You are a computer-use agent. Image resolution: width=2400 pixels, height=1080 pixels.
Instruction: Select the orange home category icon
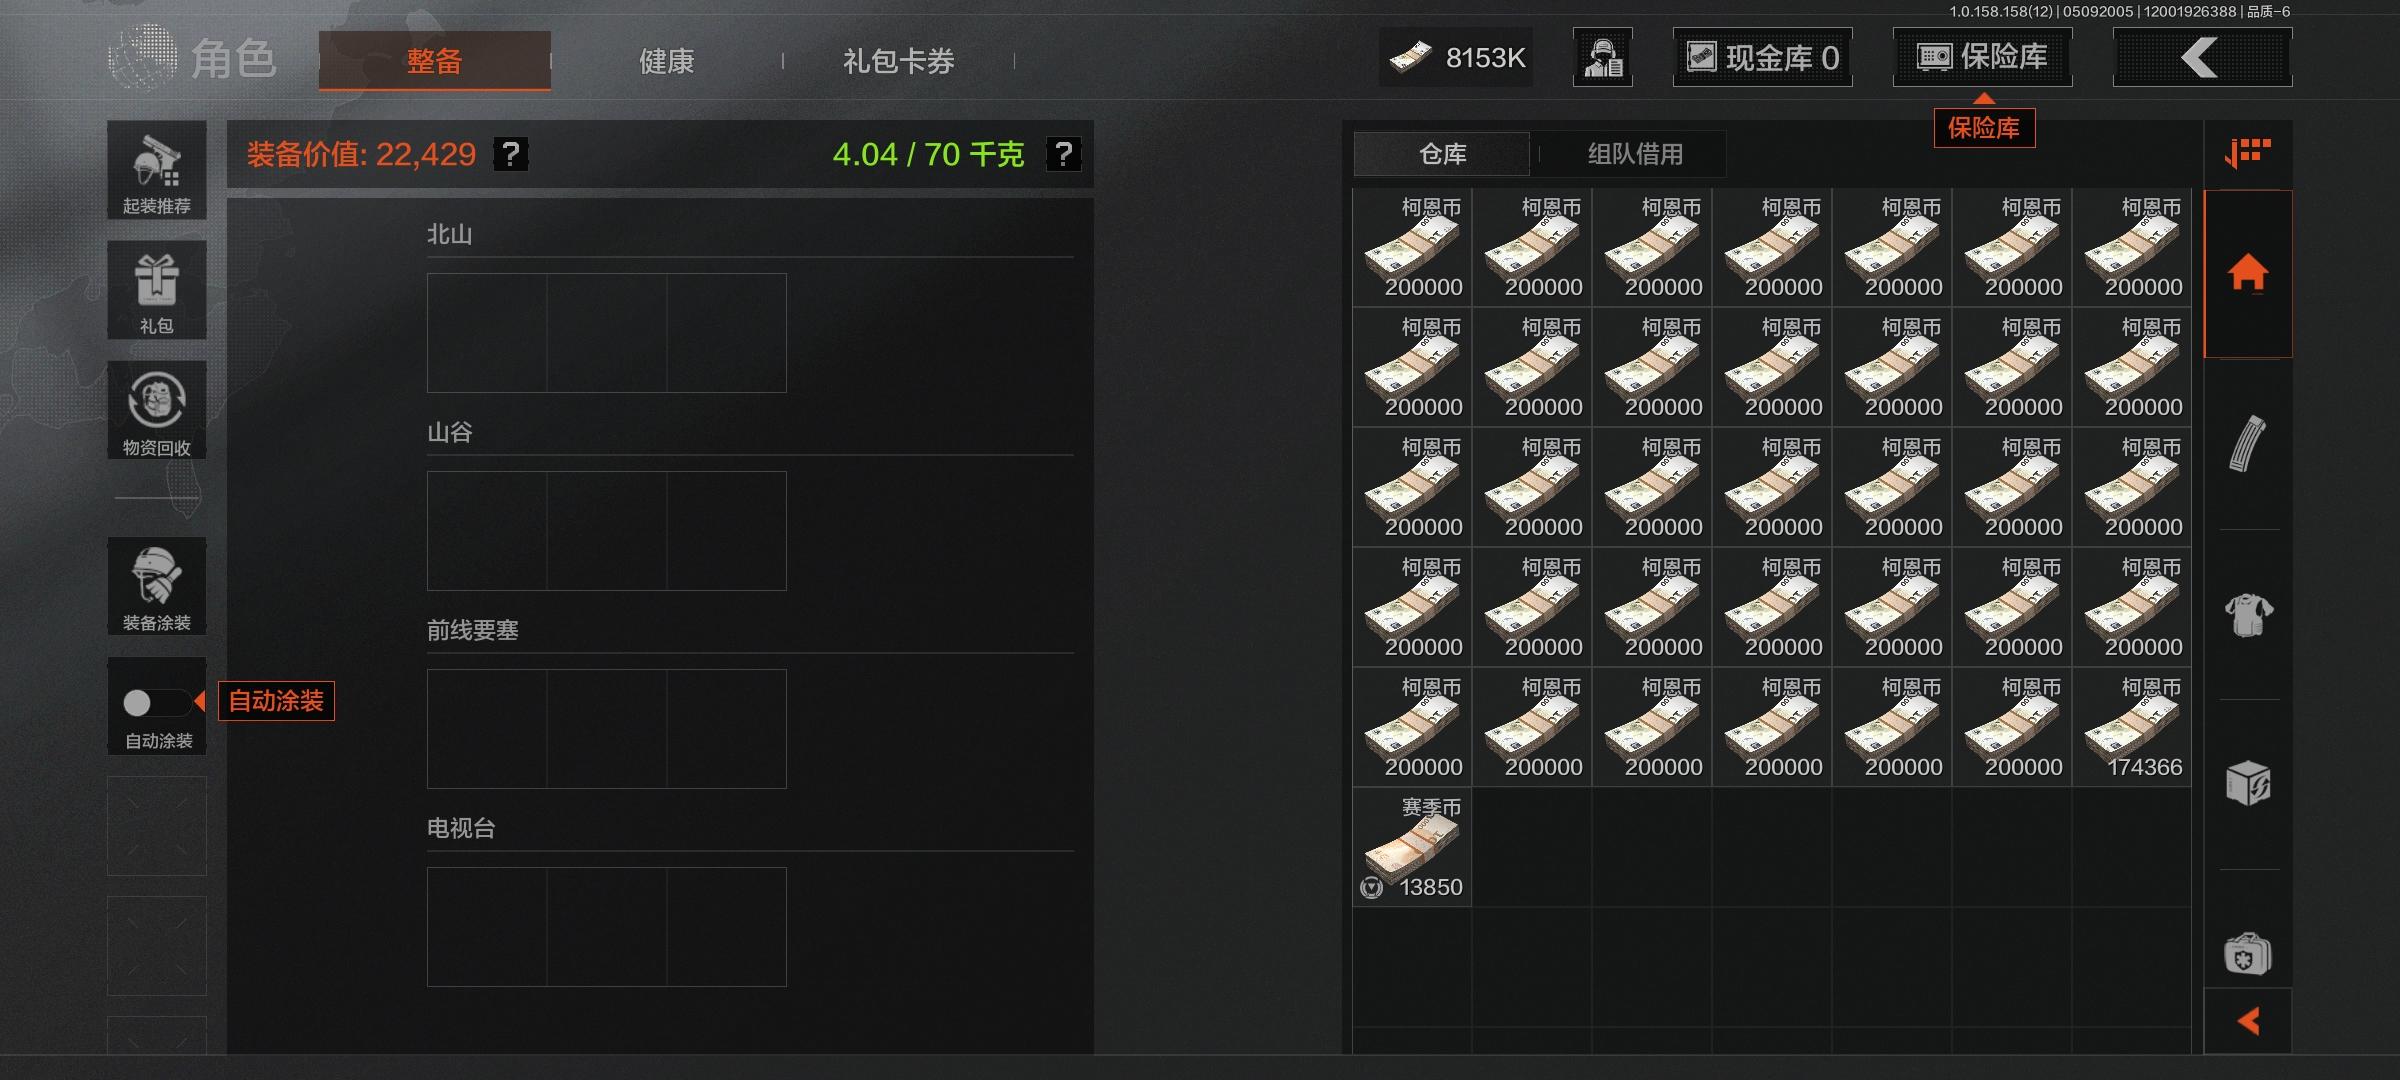coord(2248,273)
